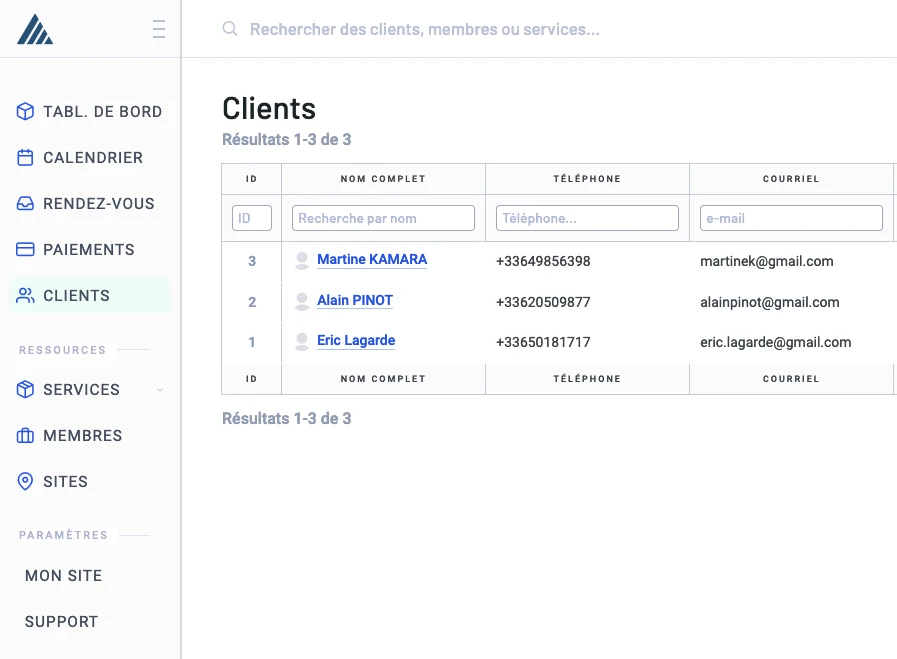Click the search magnifier icon
Screen dimensions: 897x659
click(x=230, y=30)
